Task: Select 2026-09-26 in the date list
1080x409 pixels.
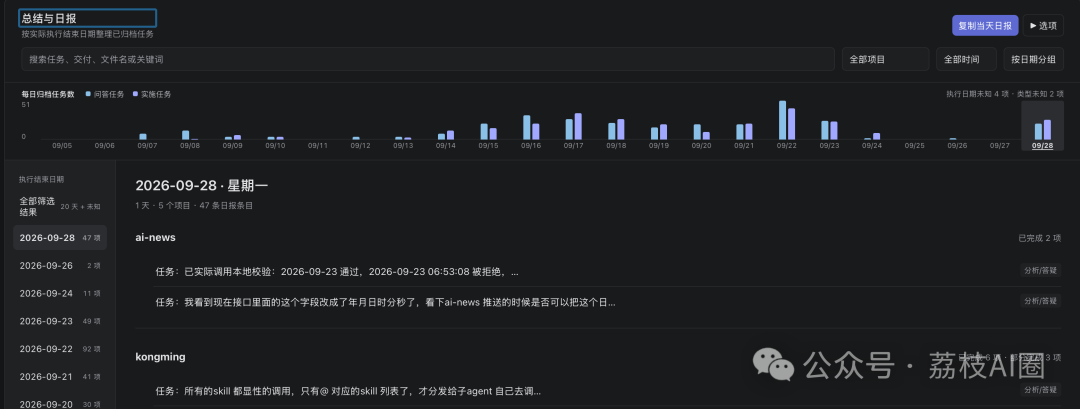Action: pos(60,266)
